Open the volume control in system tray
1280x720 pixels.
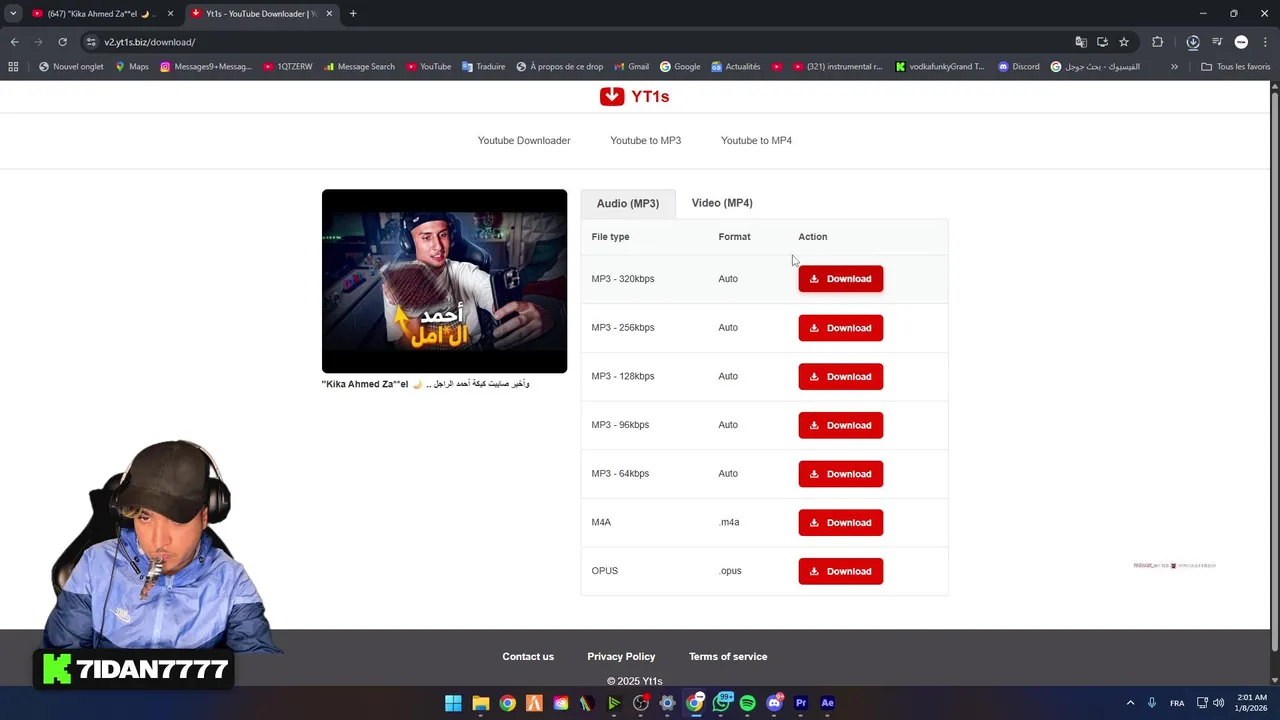tap(1218, 703)
